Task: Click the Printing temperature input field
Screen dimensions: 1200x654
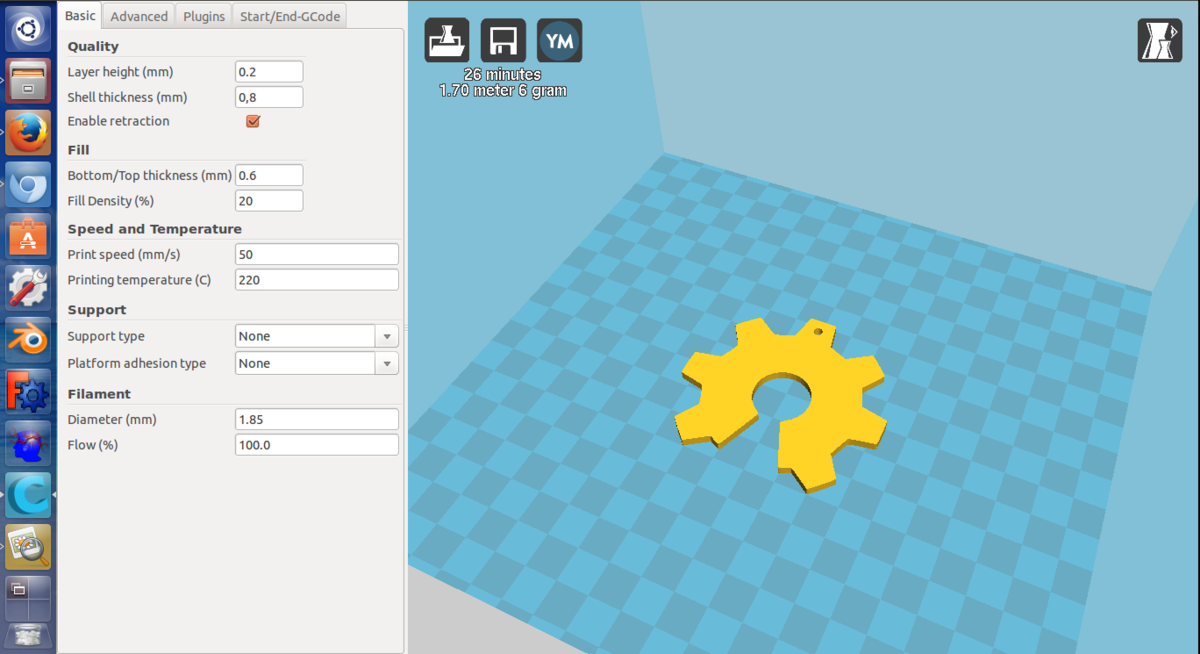Action: (x=317, y=280)
